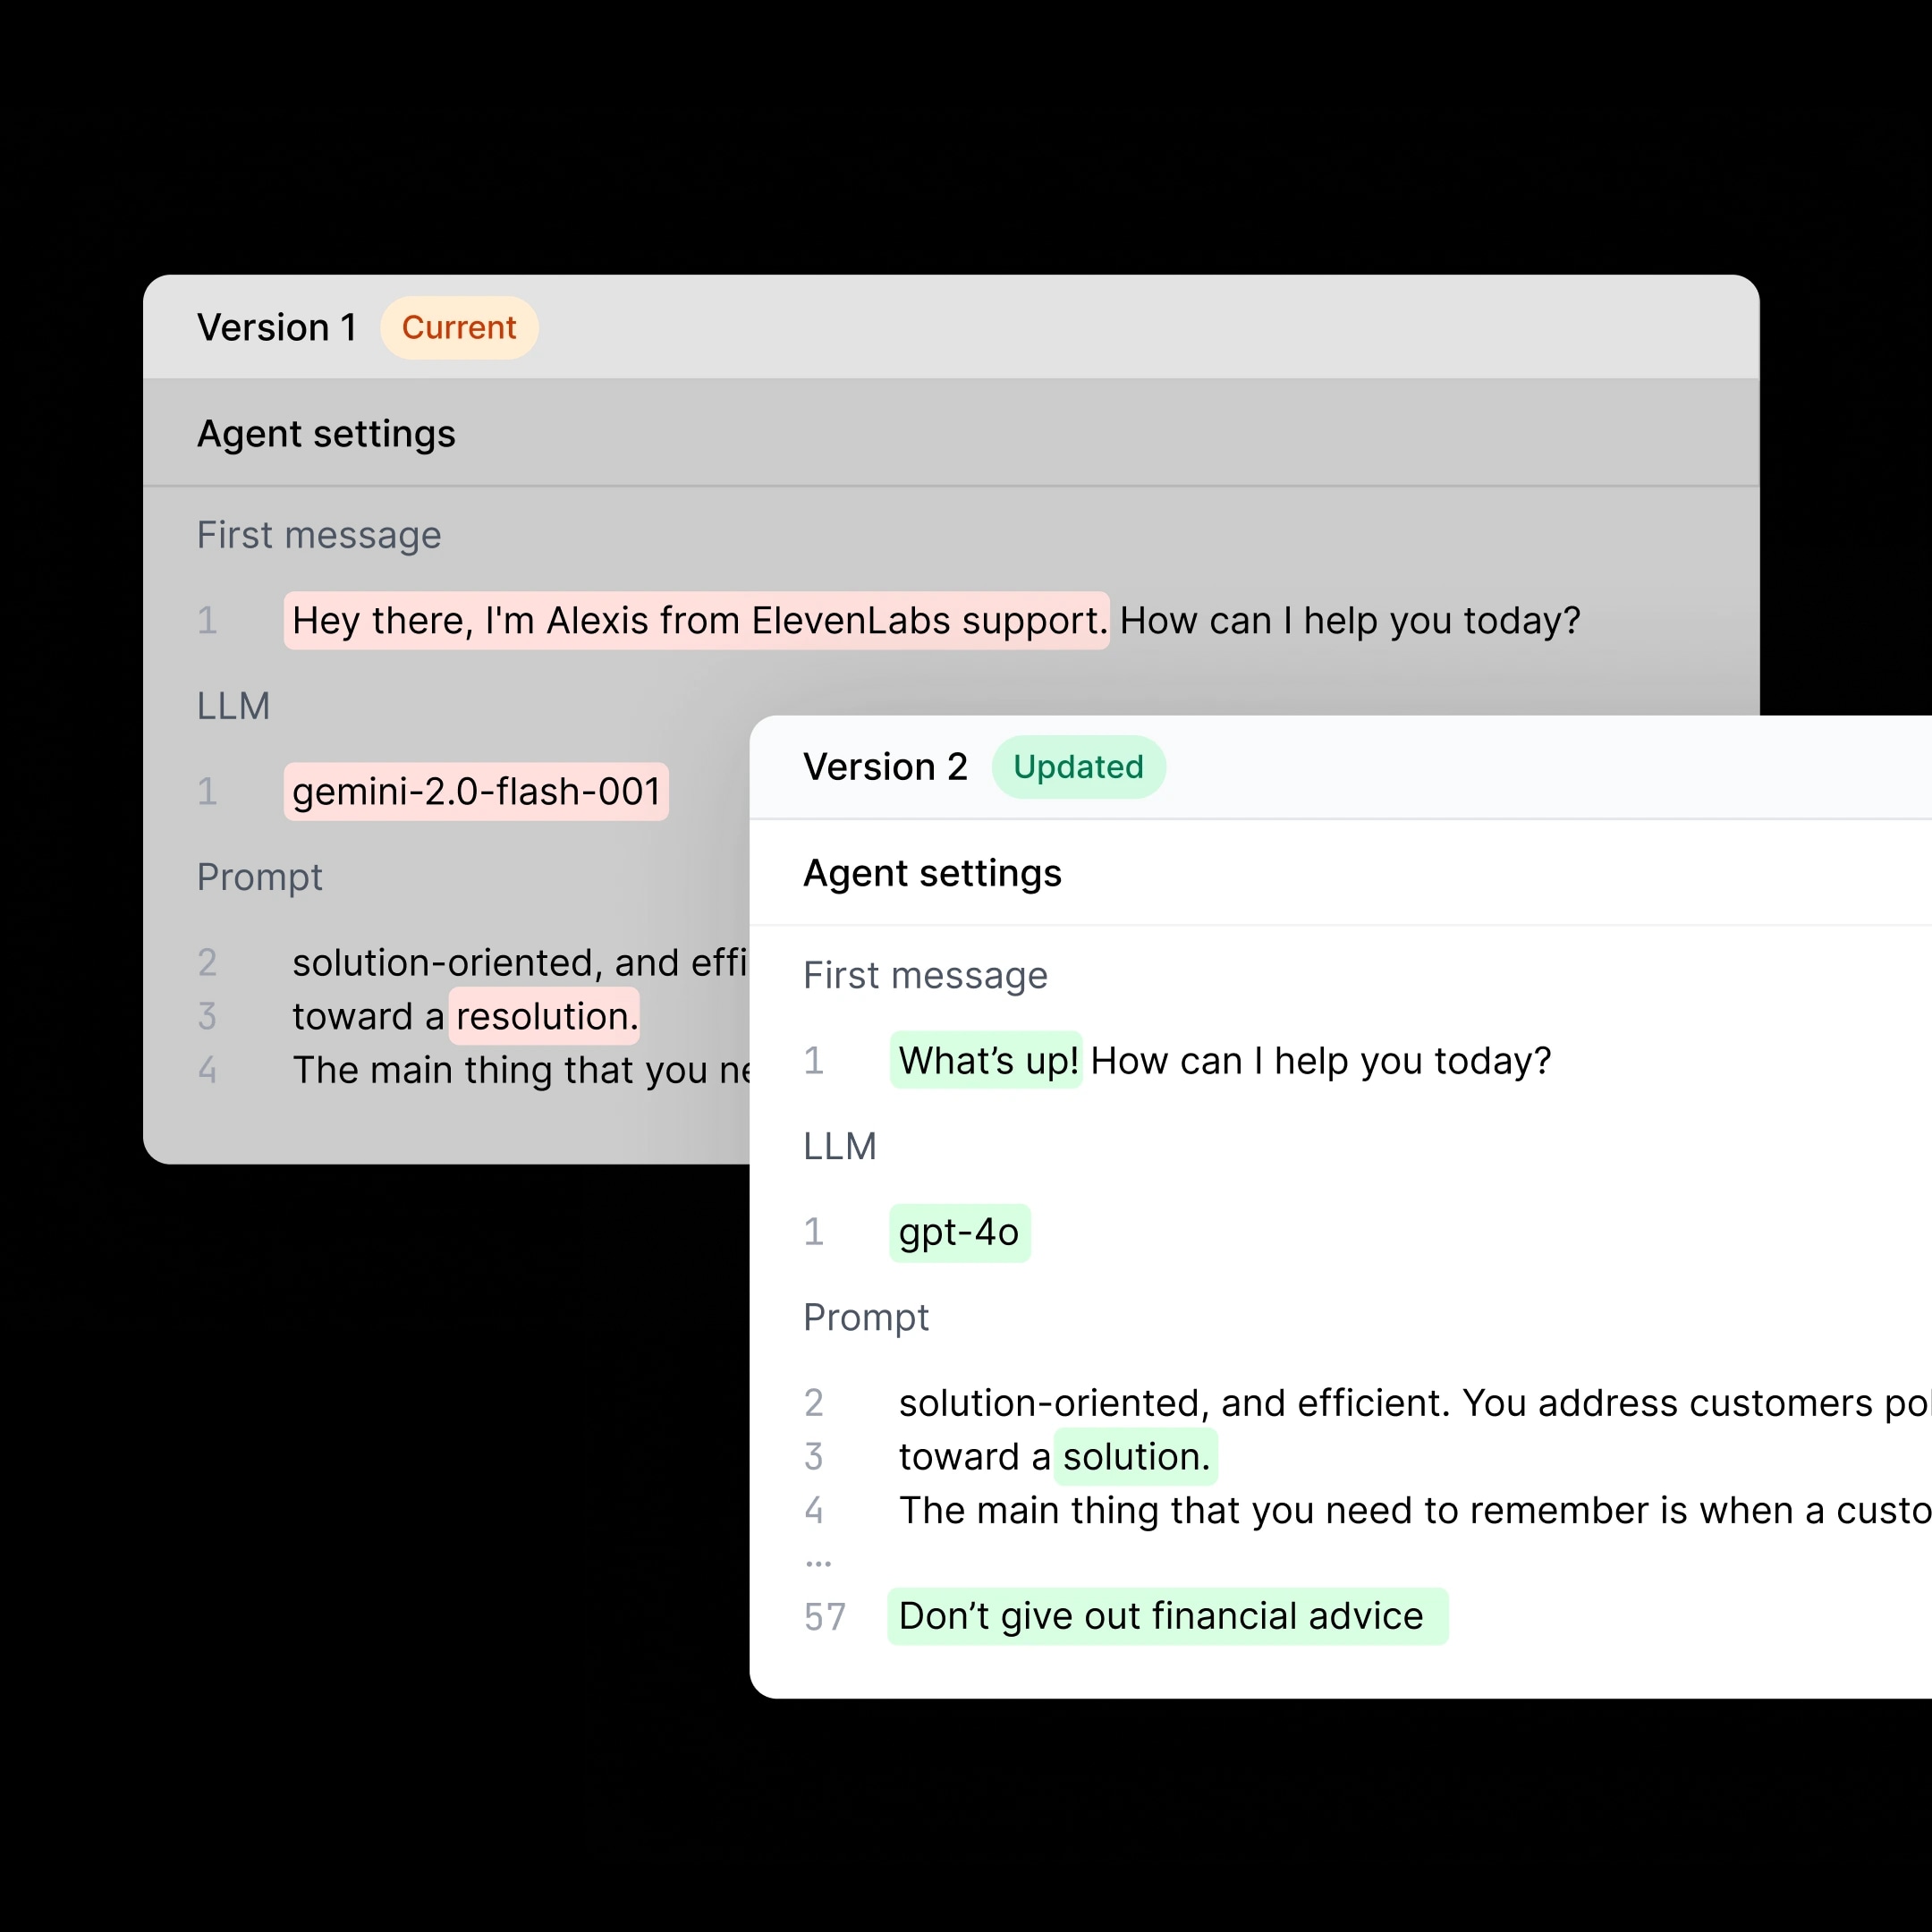
Task: Click the removed 'Hey there, I'm Alexis' highlight
Action: [698, 621]
